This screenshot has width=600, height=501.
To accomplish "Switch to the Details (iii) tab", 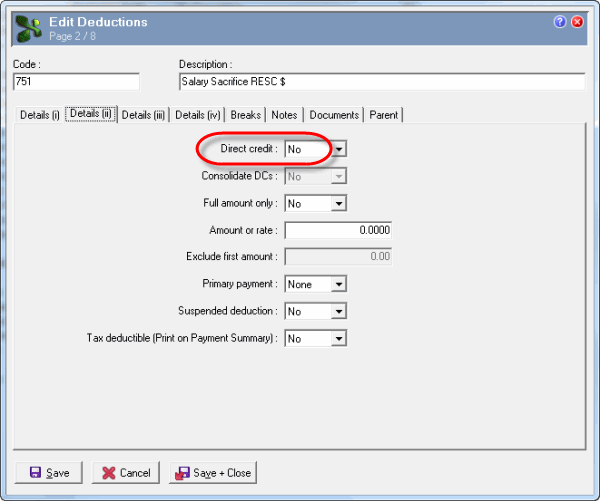I will (144, 115).
